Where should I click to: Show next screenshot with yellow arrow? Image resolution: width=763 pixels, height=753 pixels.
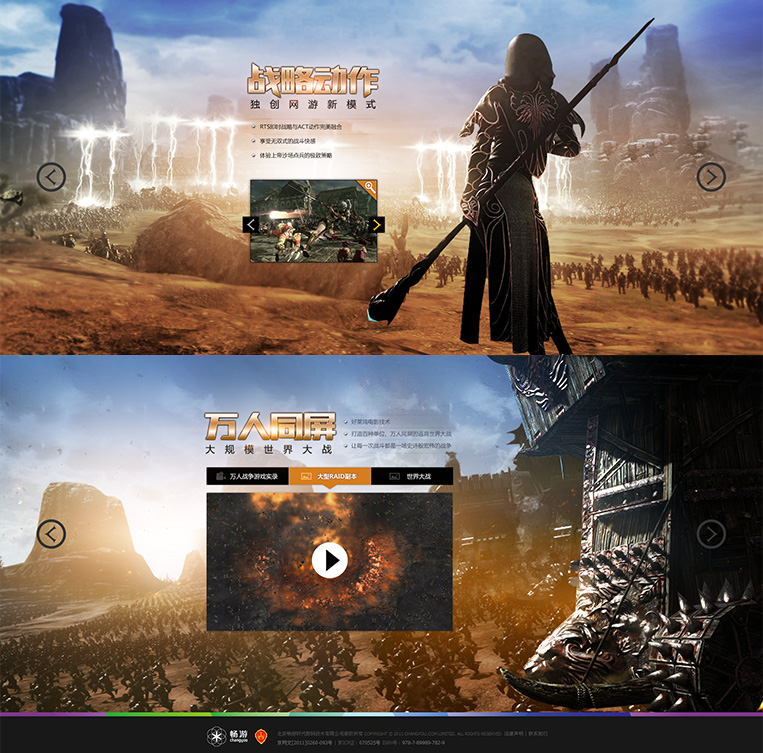click(376, 224)
